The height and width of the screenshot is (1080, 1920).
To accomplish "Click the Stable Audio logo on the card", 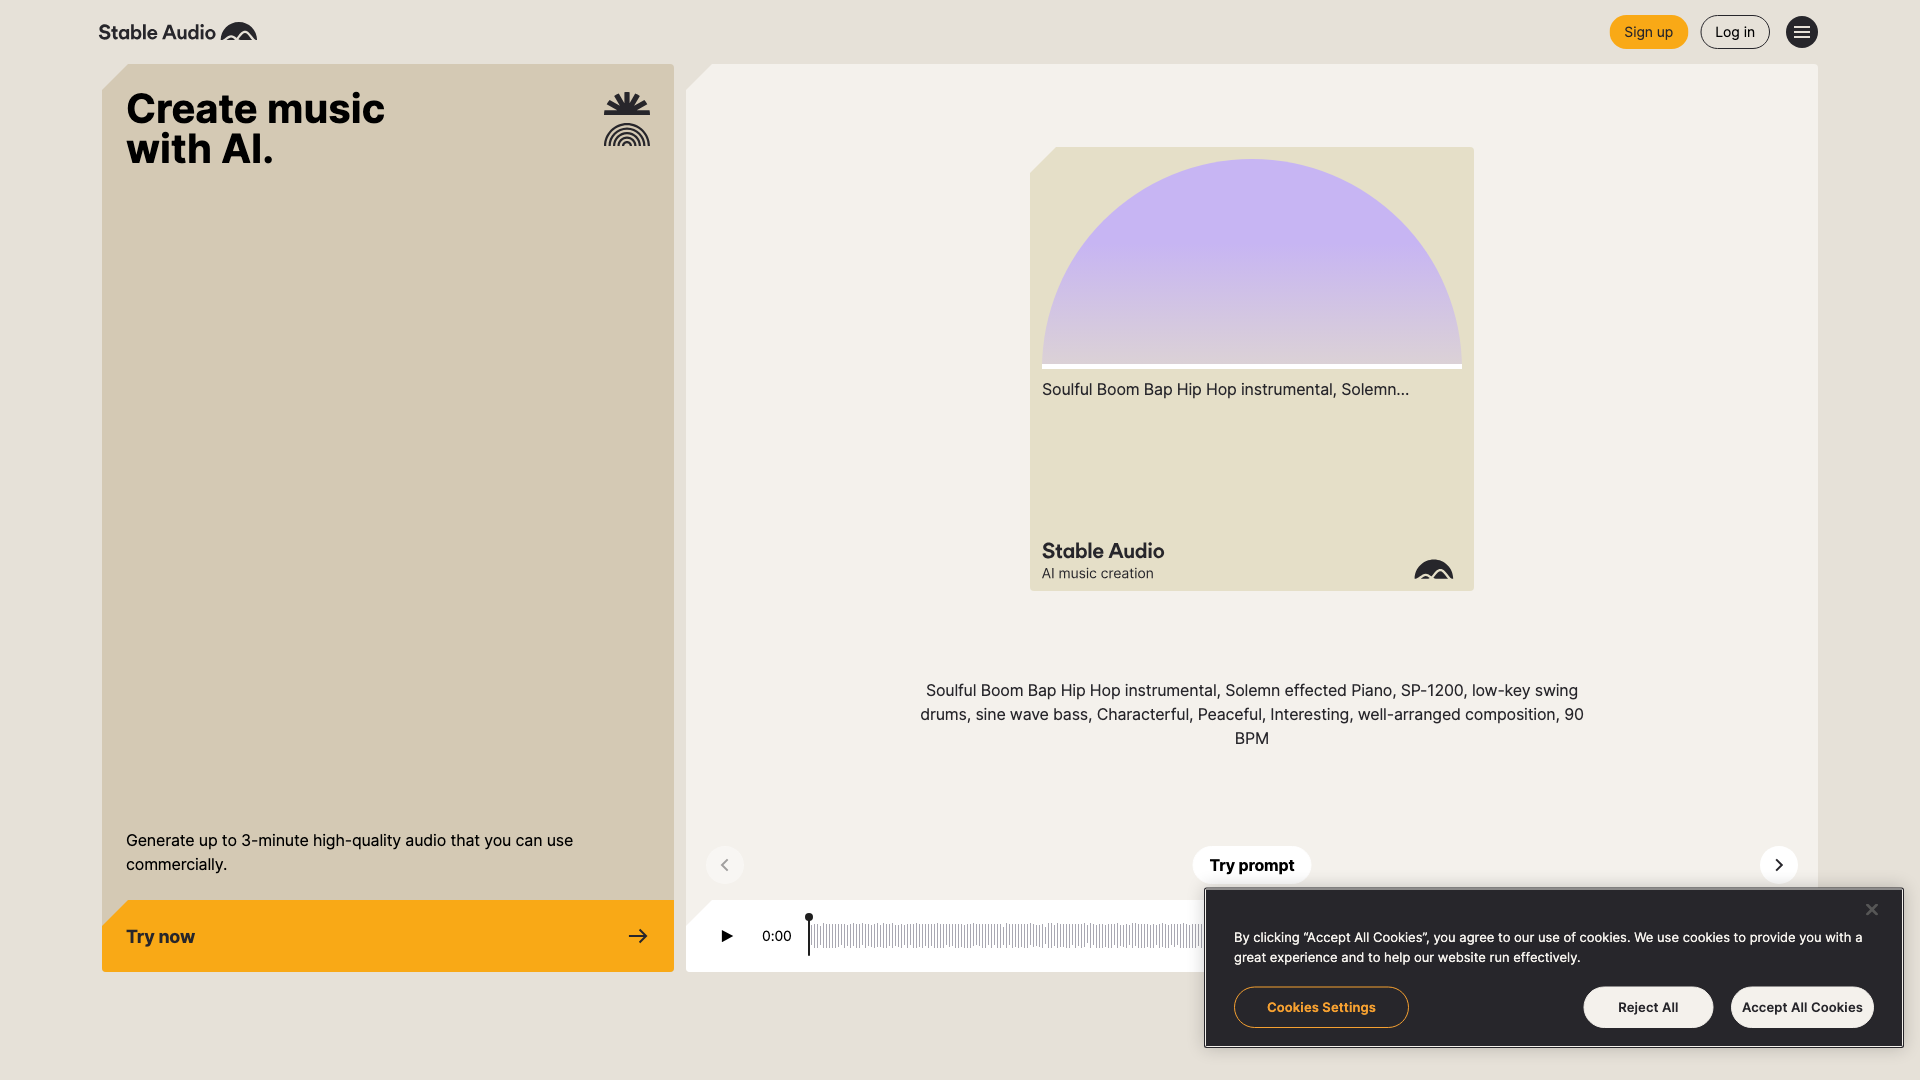I will [1433, 569].
